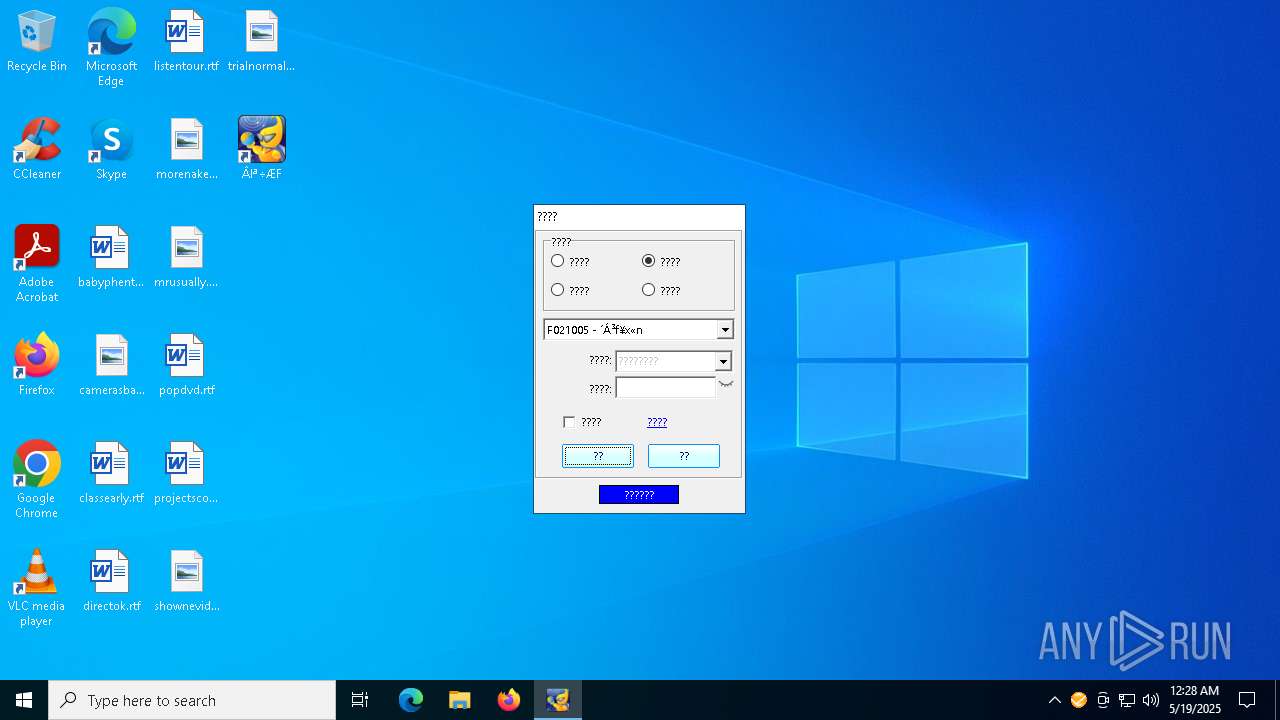Open the notification center icon
The image size is (1280, 720).
(1247, 700)
